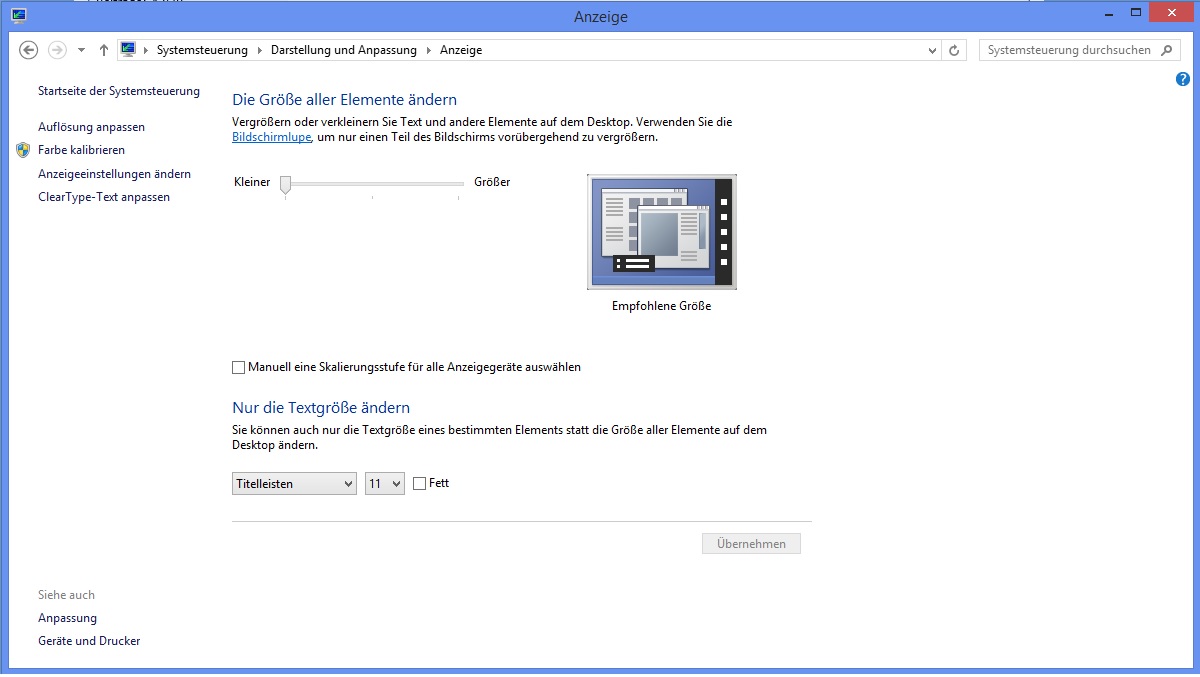Maximize the Anzeige window
The width and height of the screenshot is (1200, 677).
coord(1135,12)
